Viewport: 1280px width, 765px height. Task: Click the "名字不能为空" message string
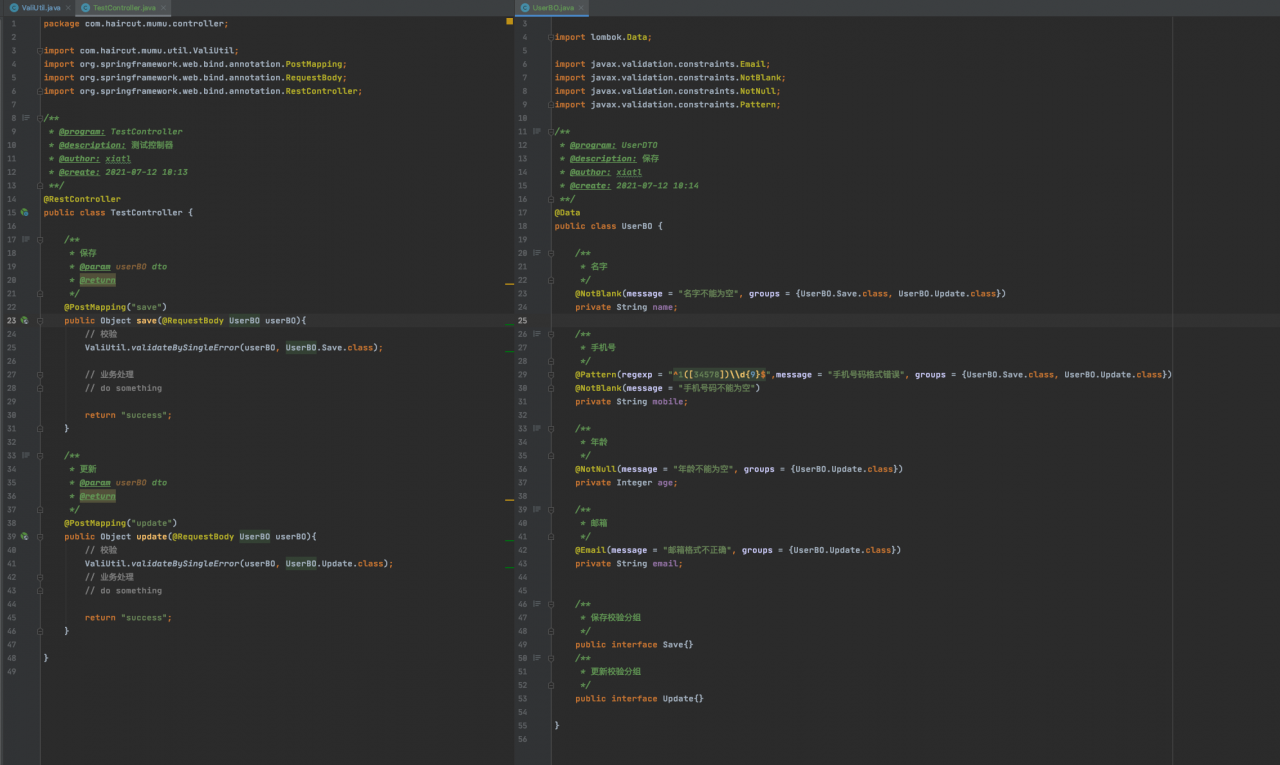click(x=707, y=294)
